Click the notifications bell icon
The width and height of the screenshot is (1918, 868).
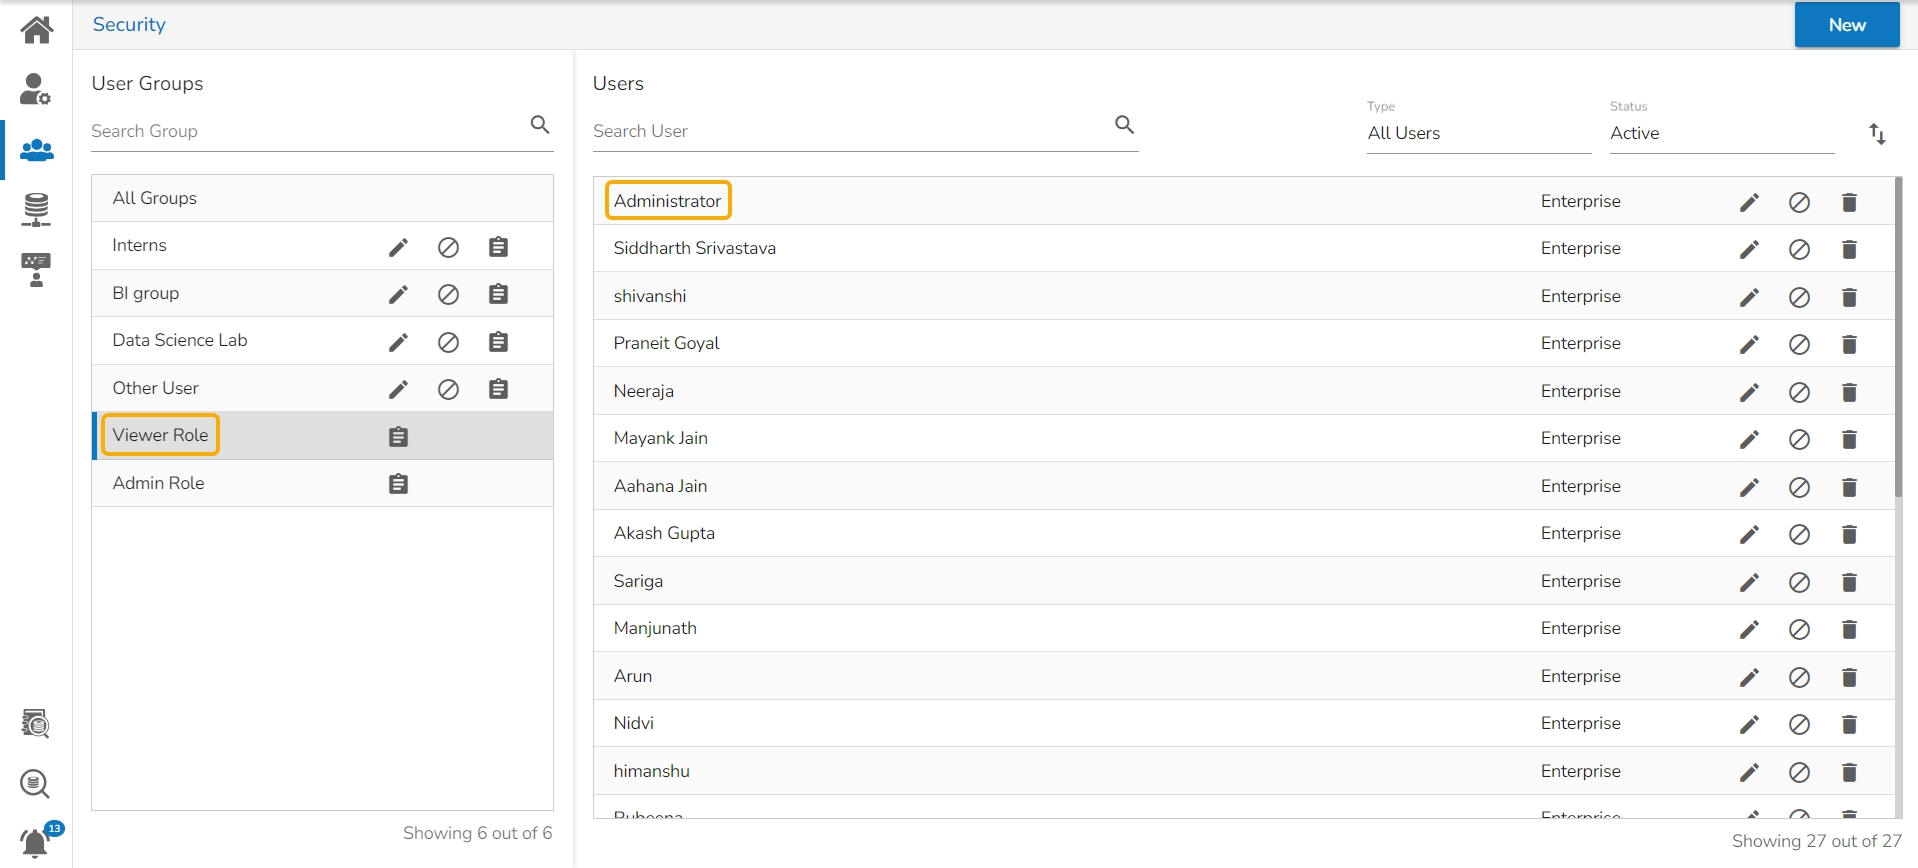pos(35,843)
